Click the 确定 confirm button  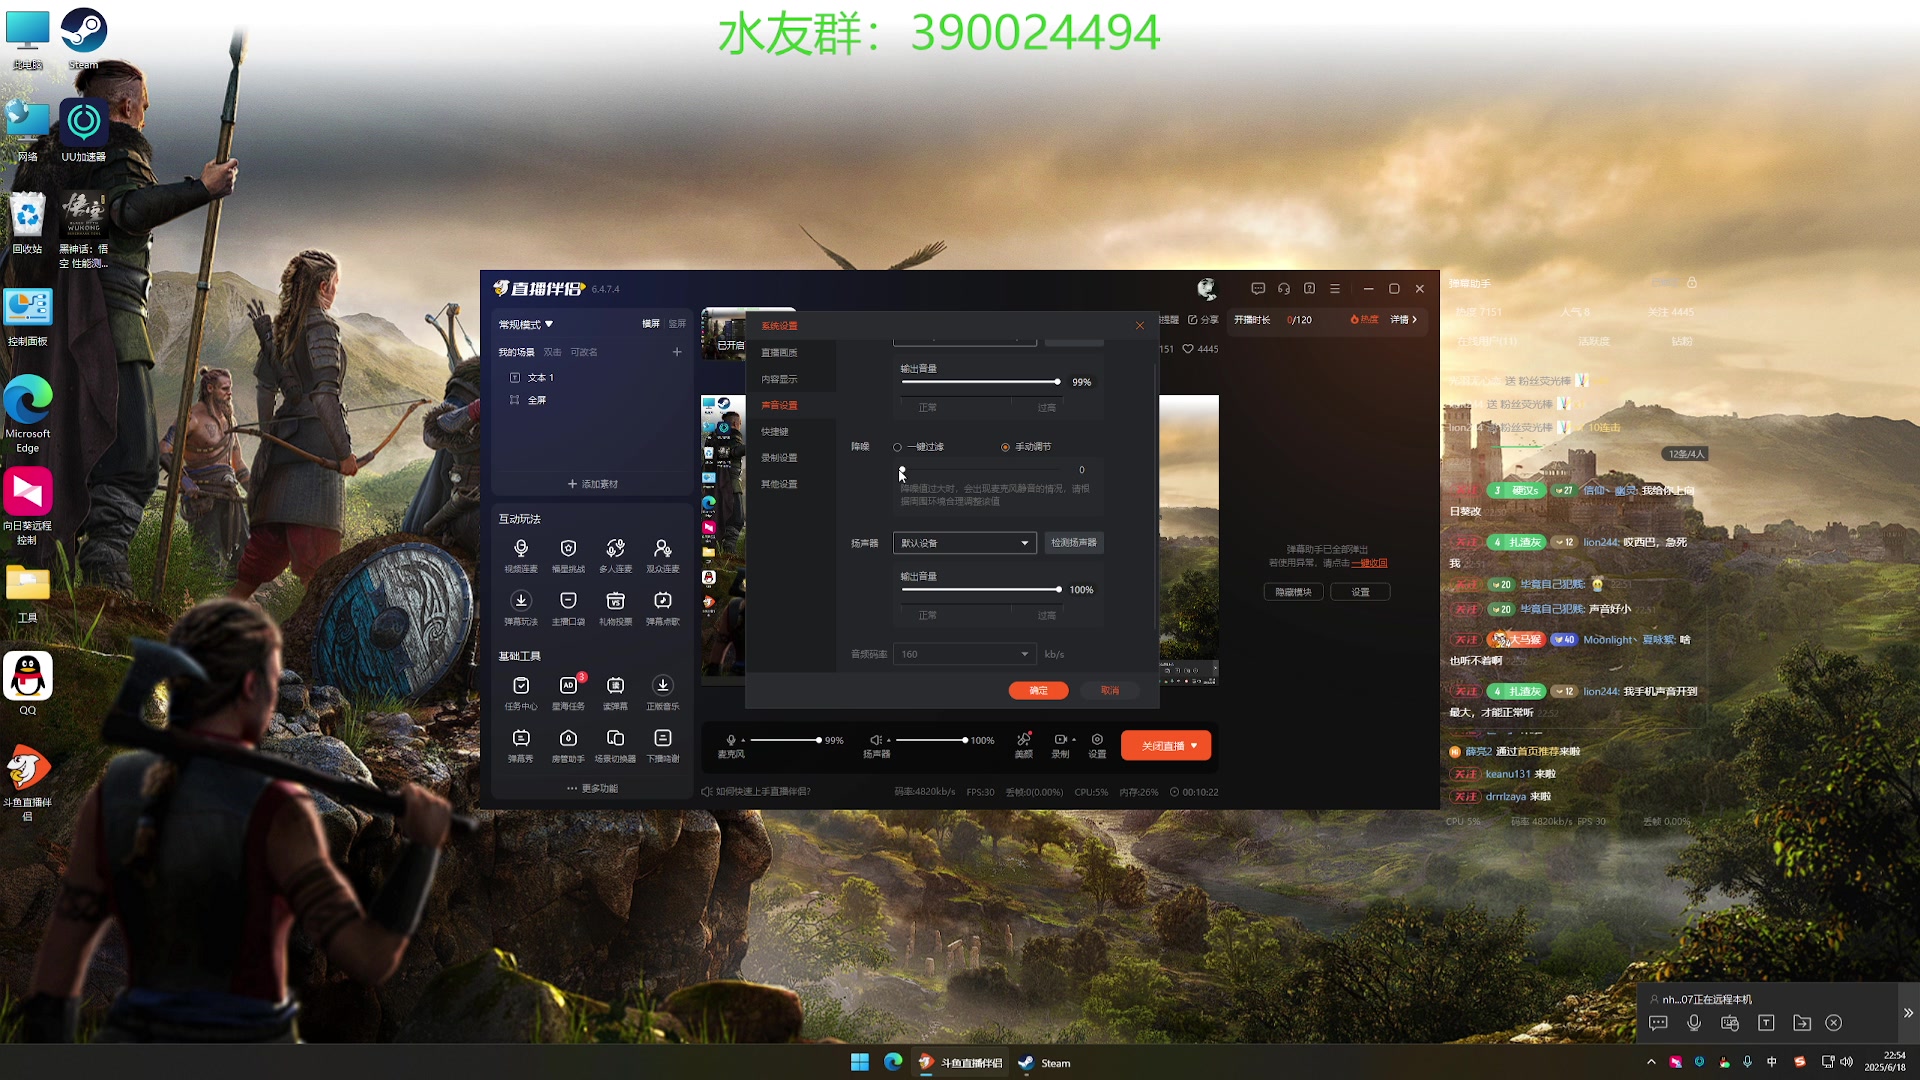point(1038,691)
